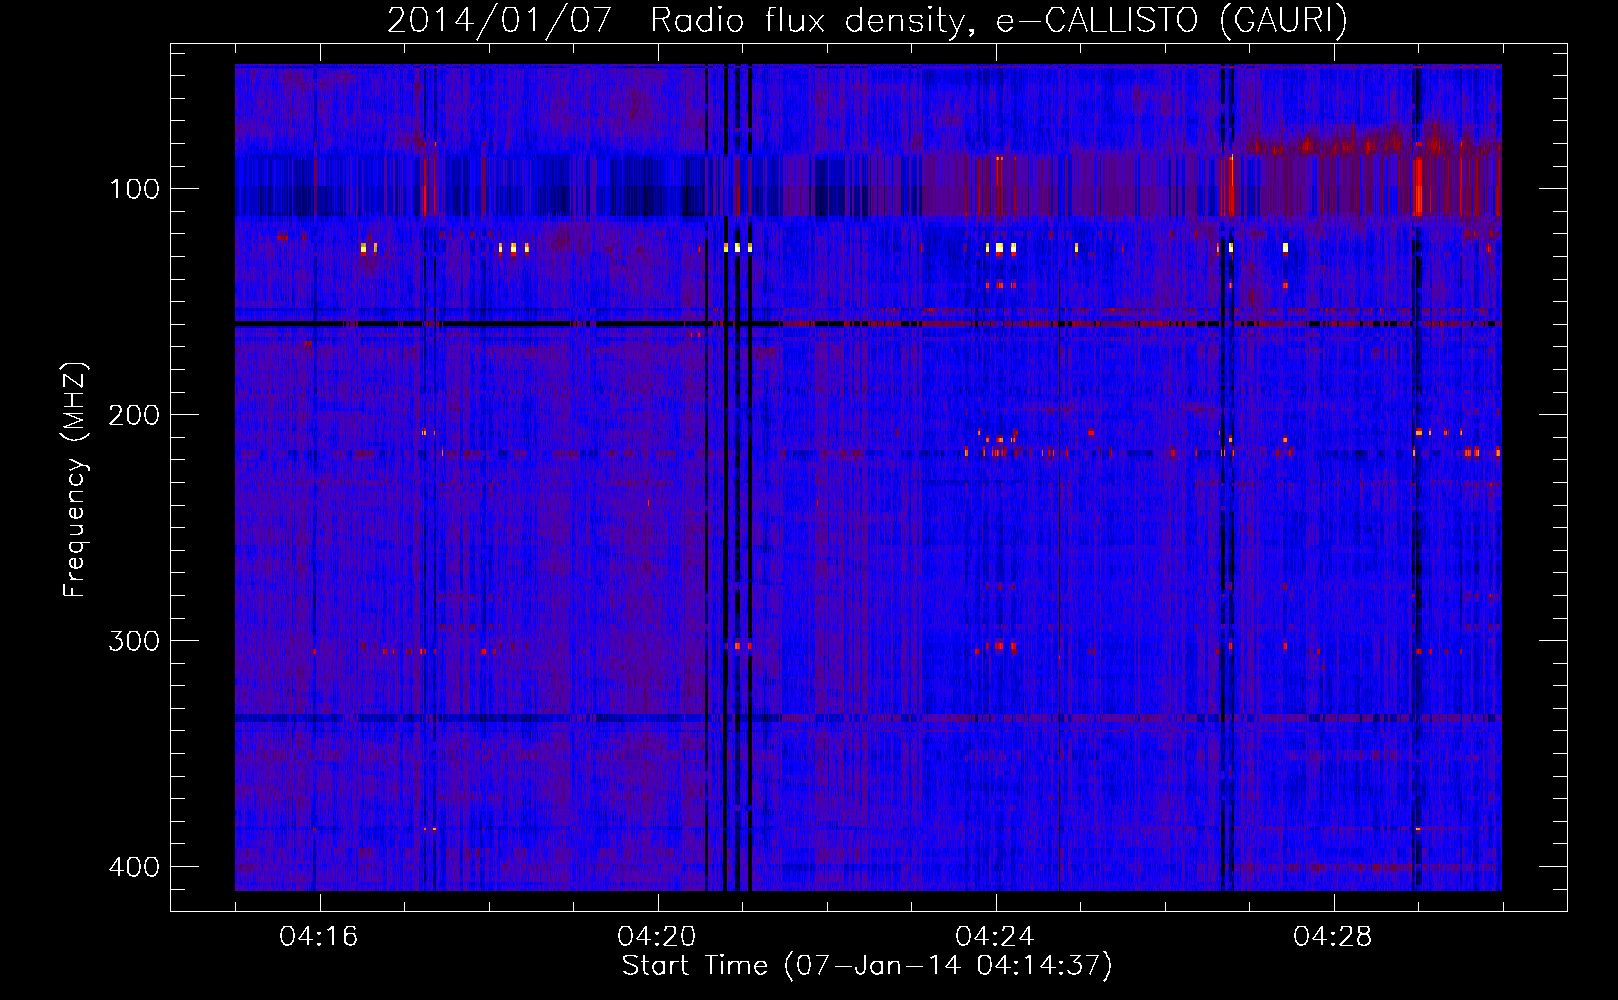The image size is (1618, 1000).
Task: Select the '(GAURI)' station name in title
Action: [x=1283, y=20]
